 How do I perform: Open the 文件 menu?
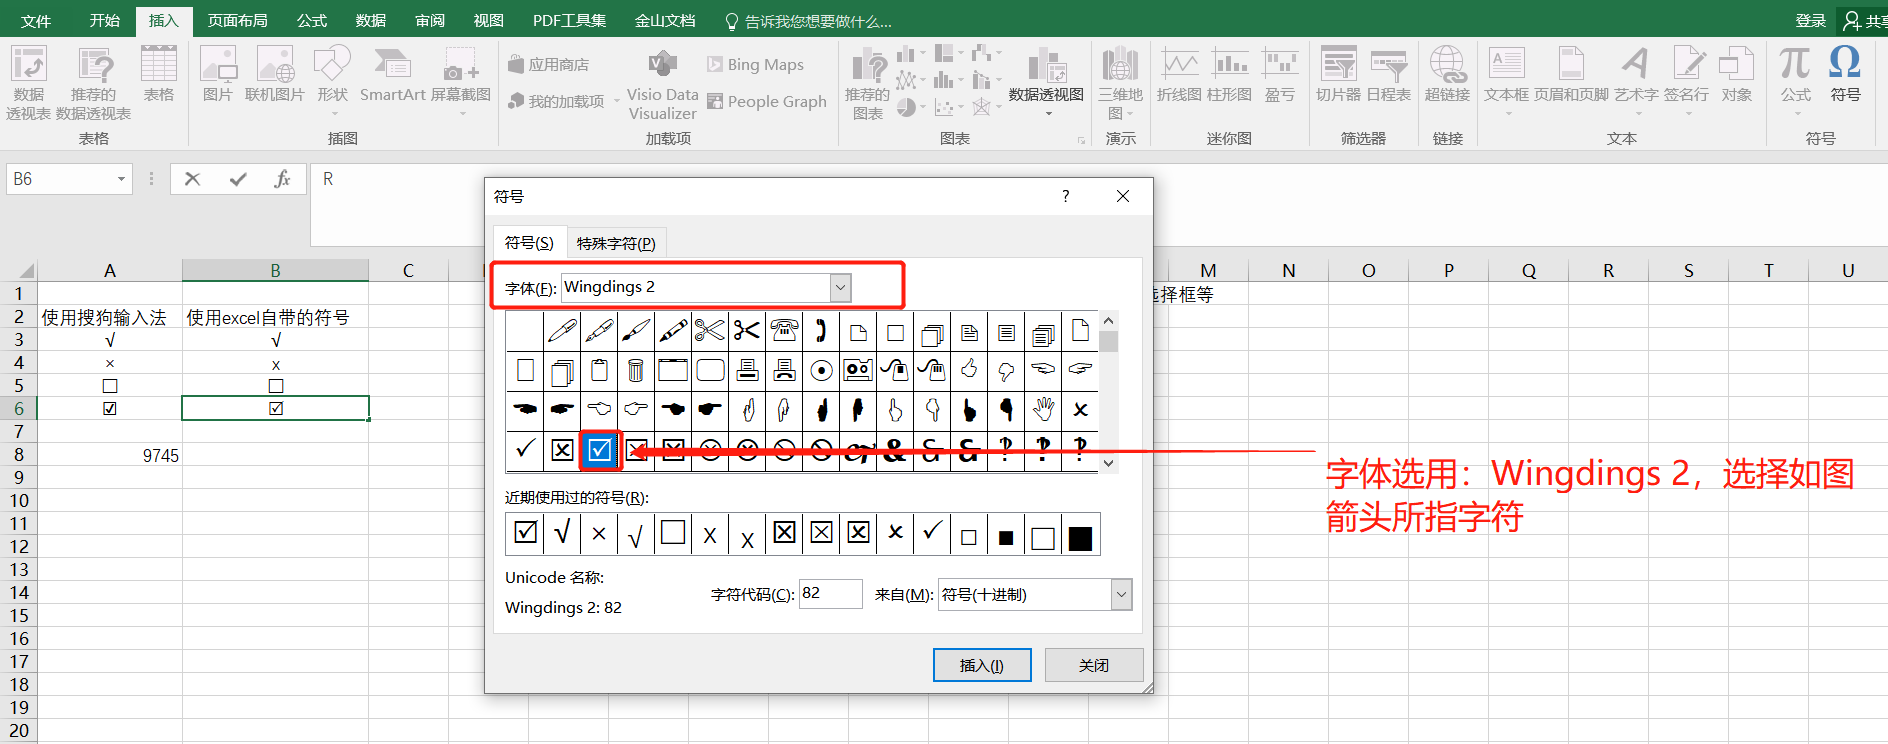[x=36, y=20]
